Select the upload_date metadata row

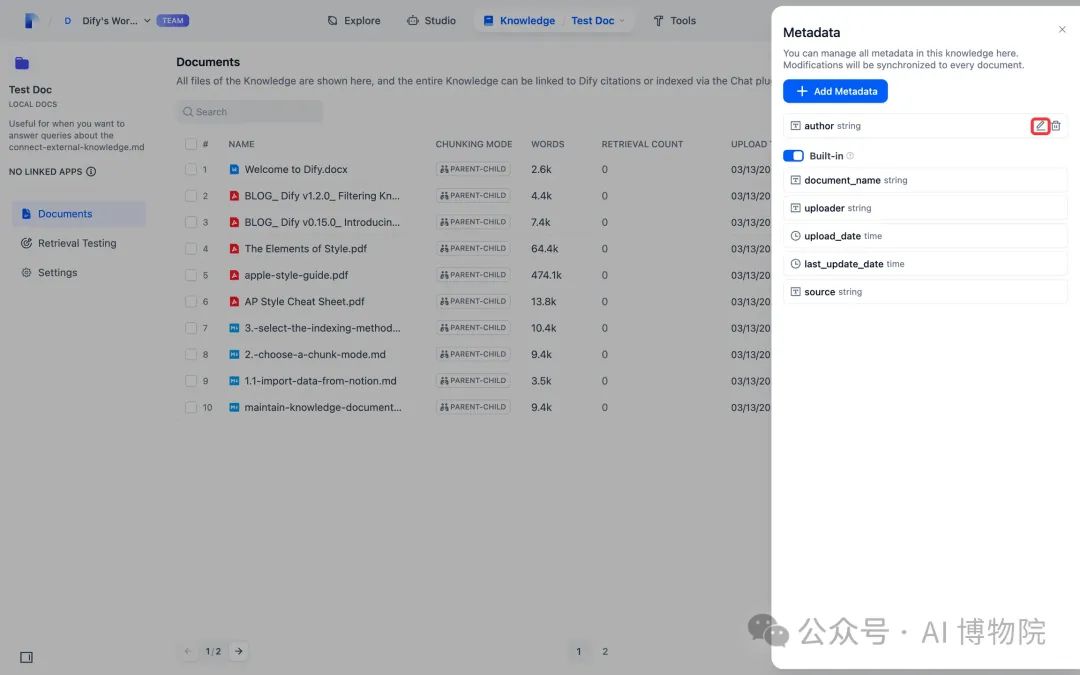925,236
